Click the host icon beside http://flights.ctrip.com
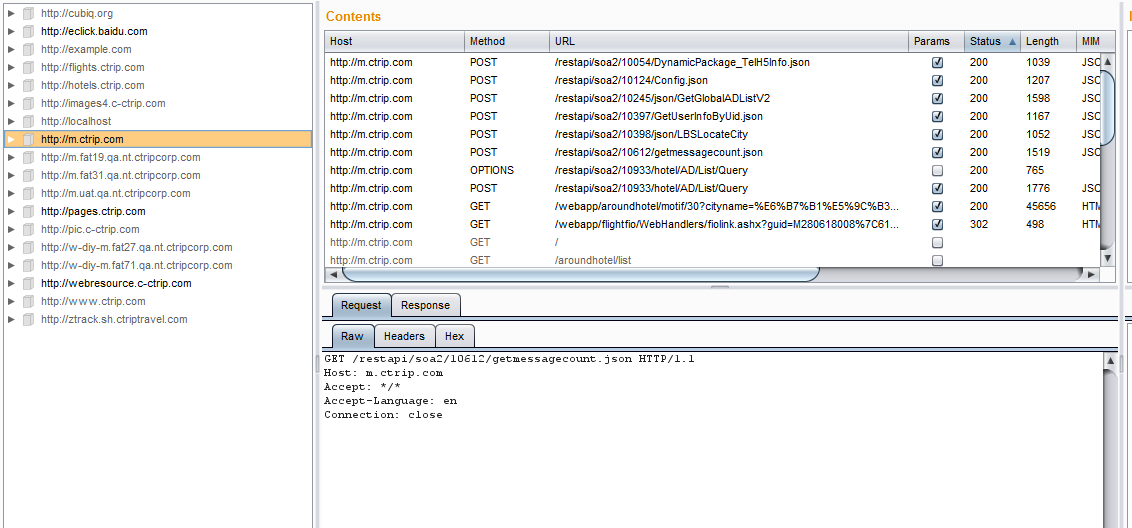Screen dimensions: 1132x528 coord(29,68)
